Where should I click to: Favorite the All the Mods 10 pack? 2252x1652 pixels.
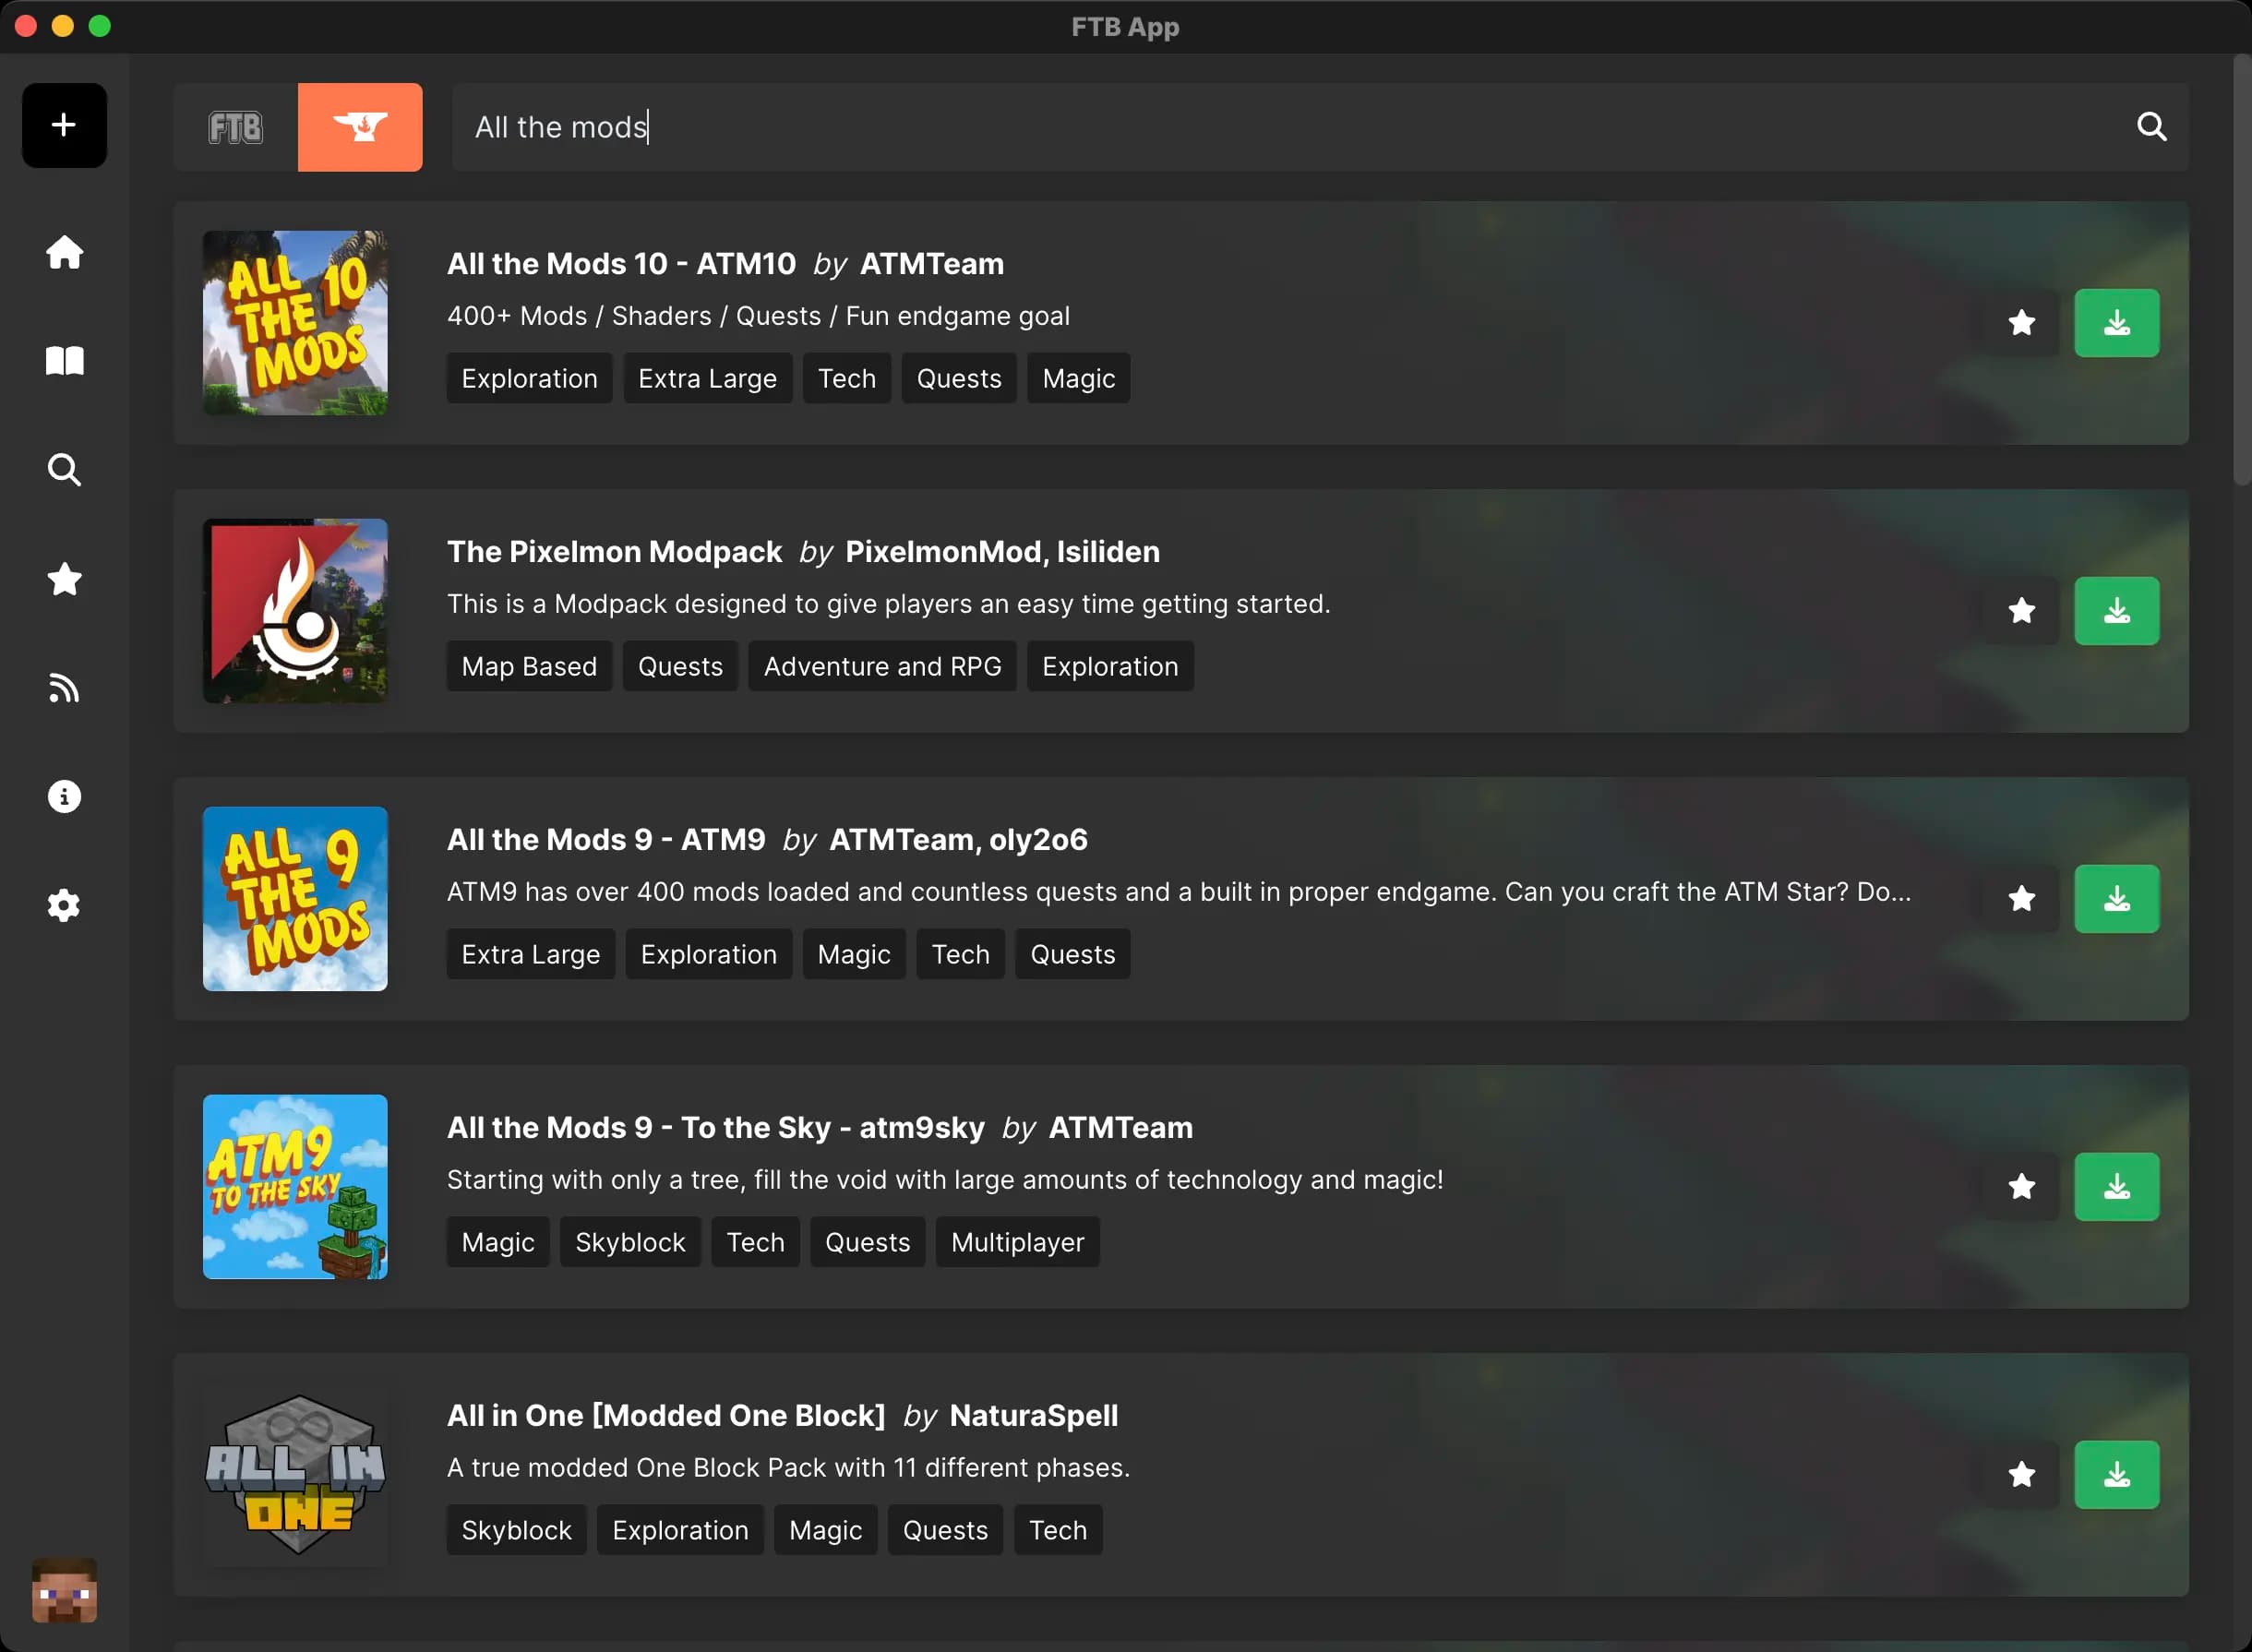(2021, 323)
